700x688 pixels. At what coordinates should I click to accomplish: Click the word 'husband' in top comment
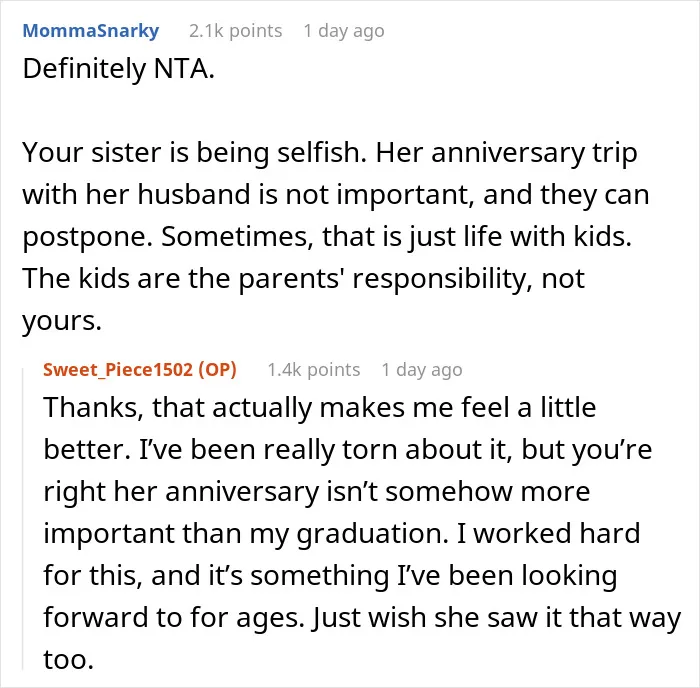point(194,195)
